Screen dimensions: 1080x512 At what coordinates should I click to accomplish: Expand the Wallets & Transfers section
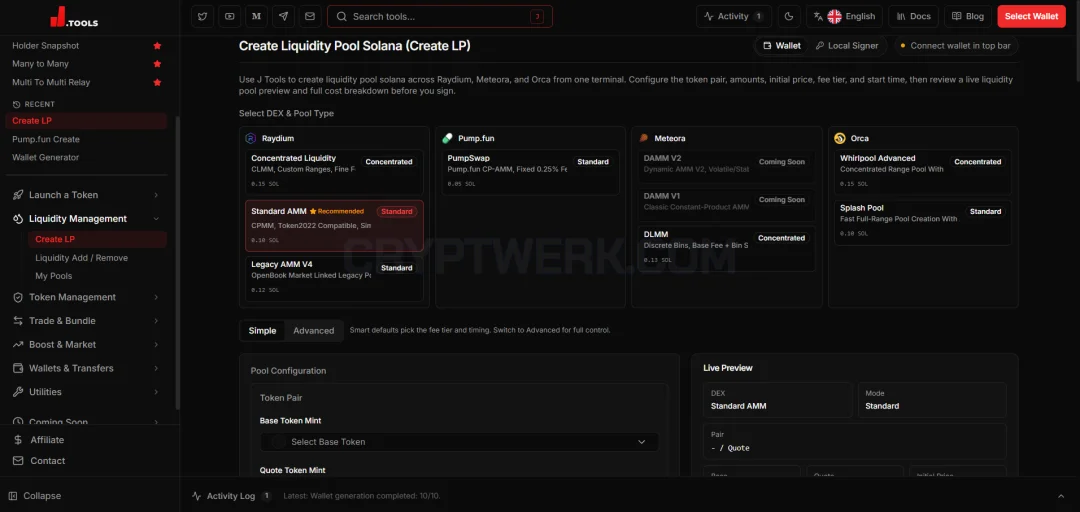86,368
